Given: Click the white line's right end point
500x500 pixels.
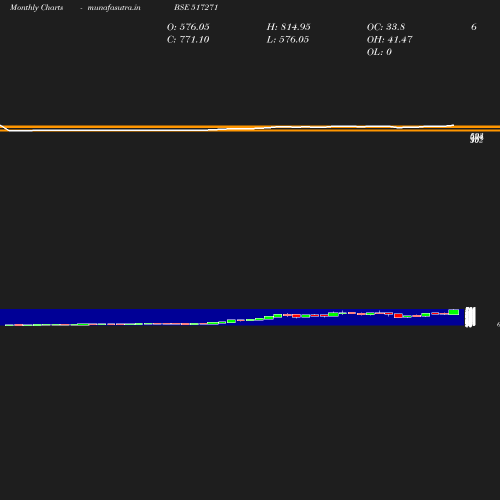Looking at the screenshot, I should [453, 125].
